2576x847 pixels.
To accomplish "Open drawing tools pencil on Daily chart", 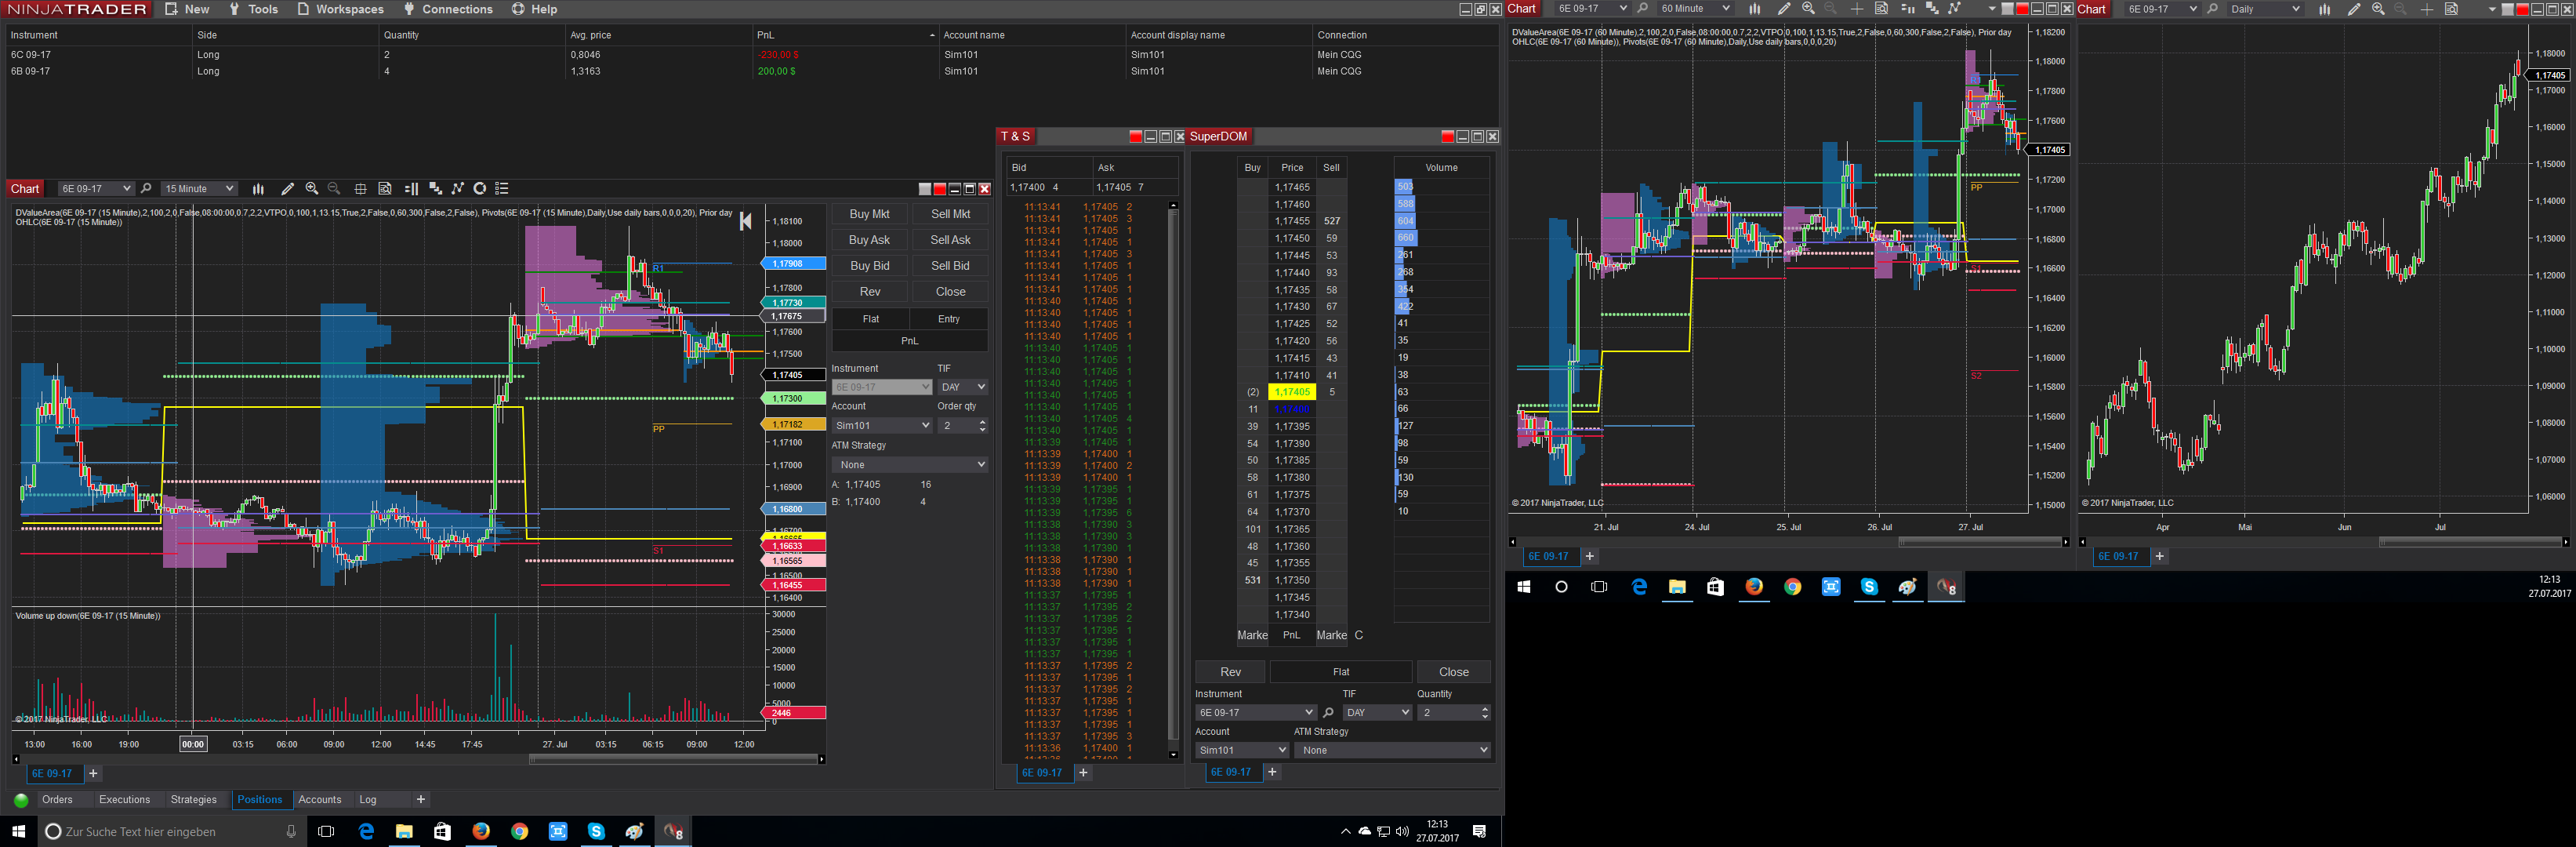I will click(2354, 9).
